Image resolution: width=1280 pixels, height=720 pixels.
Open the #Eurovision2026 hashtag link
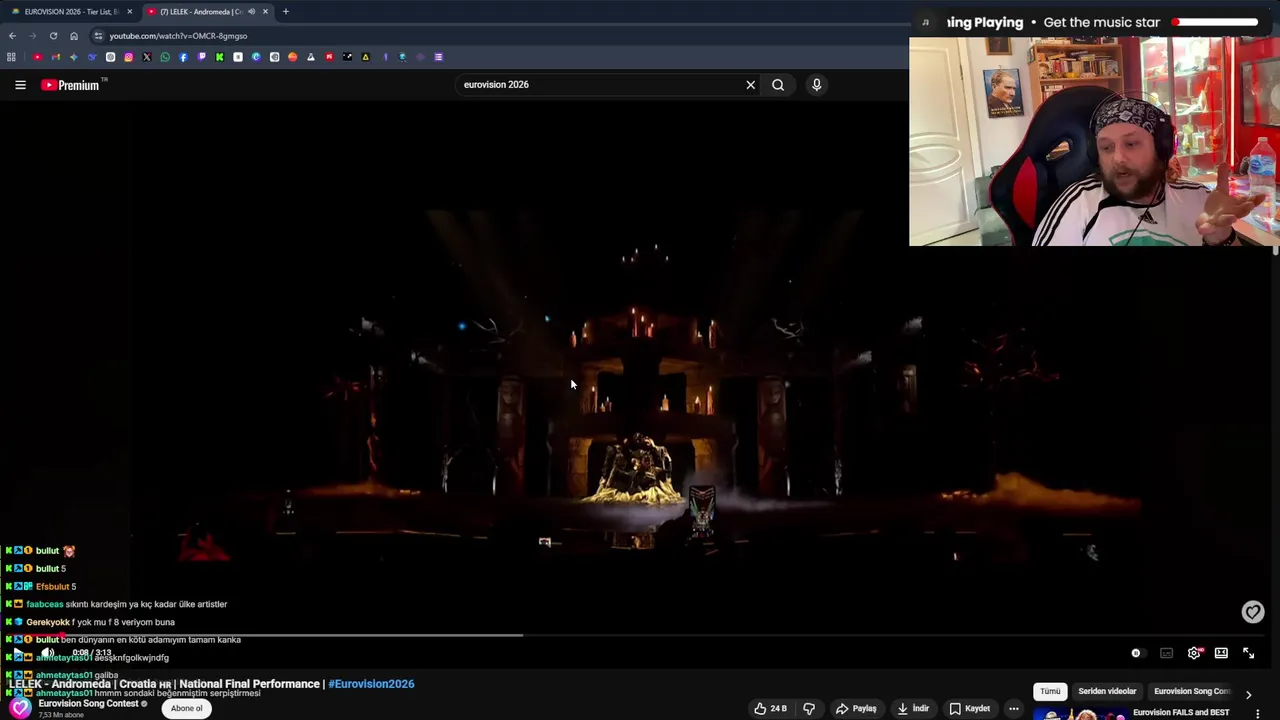[371, 684]
